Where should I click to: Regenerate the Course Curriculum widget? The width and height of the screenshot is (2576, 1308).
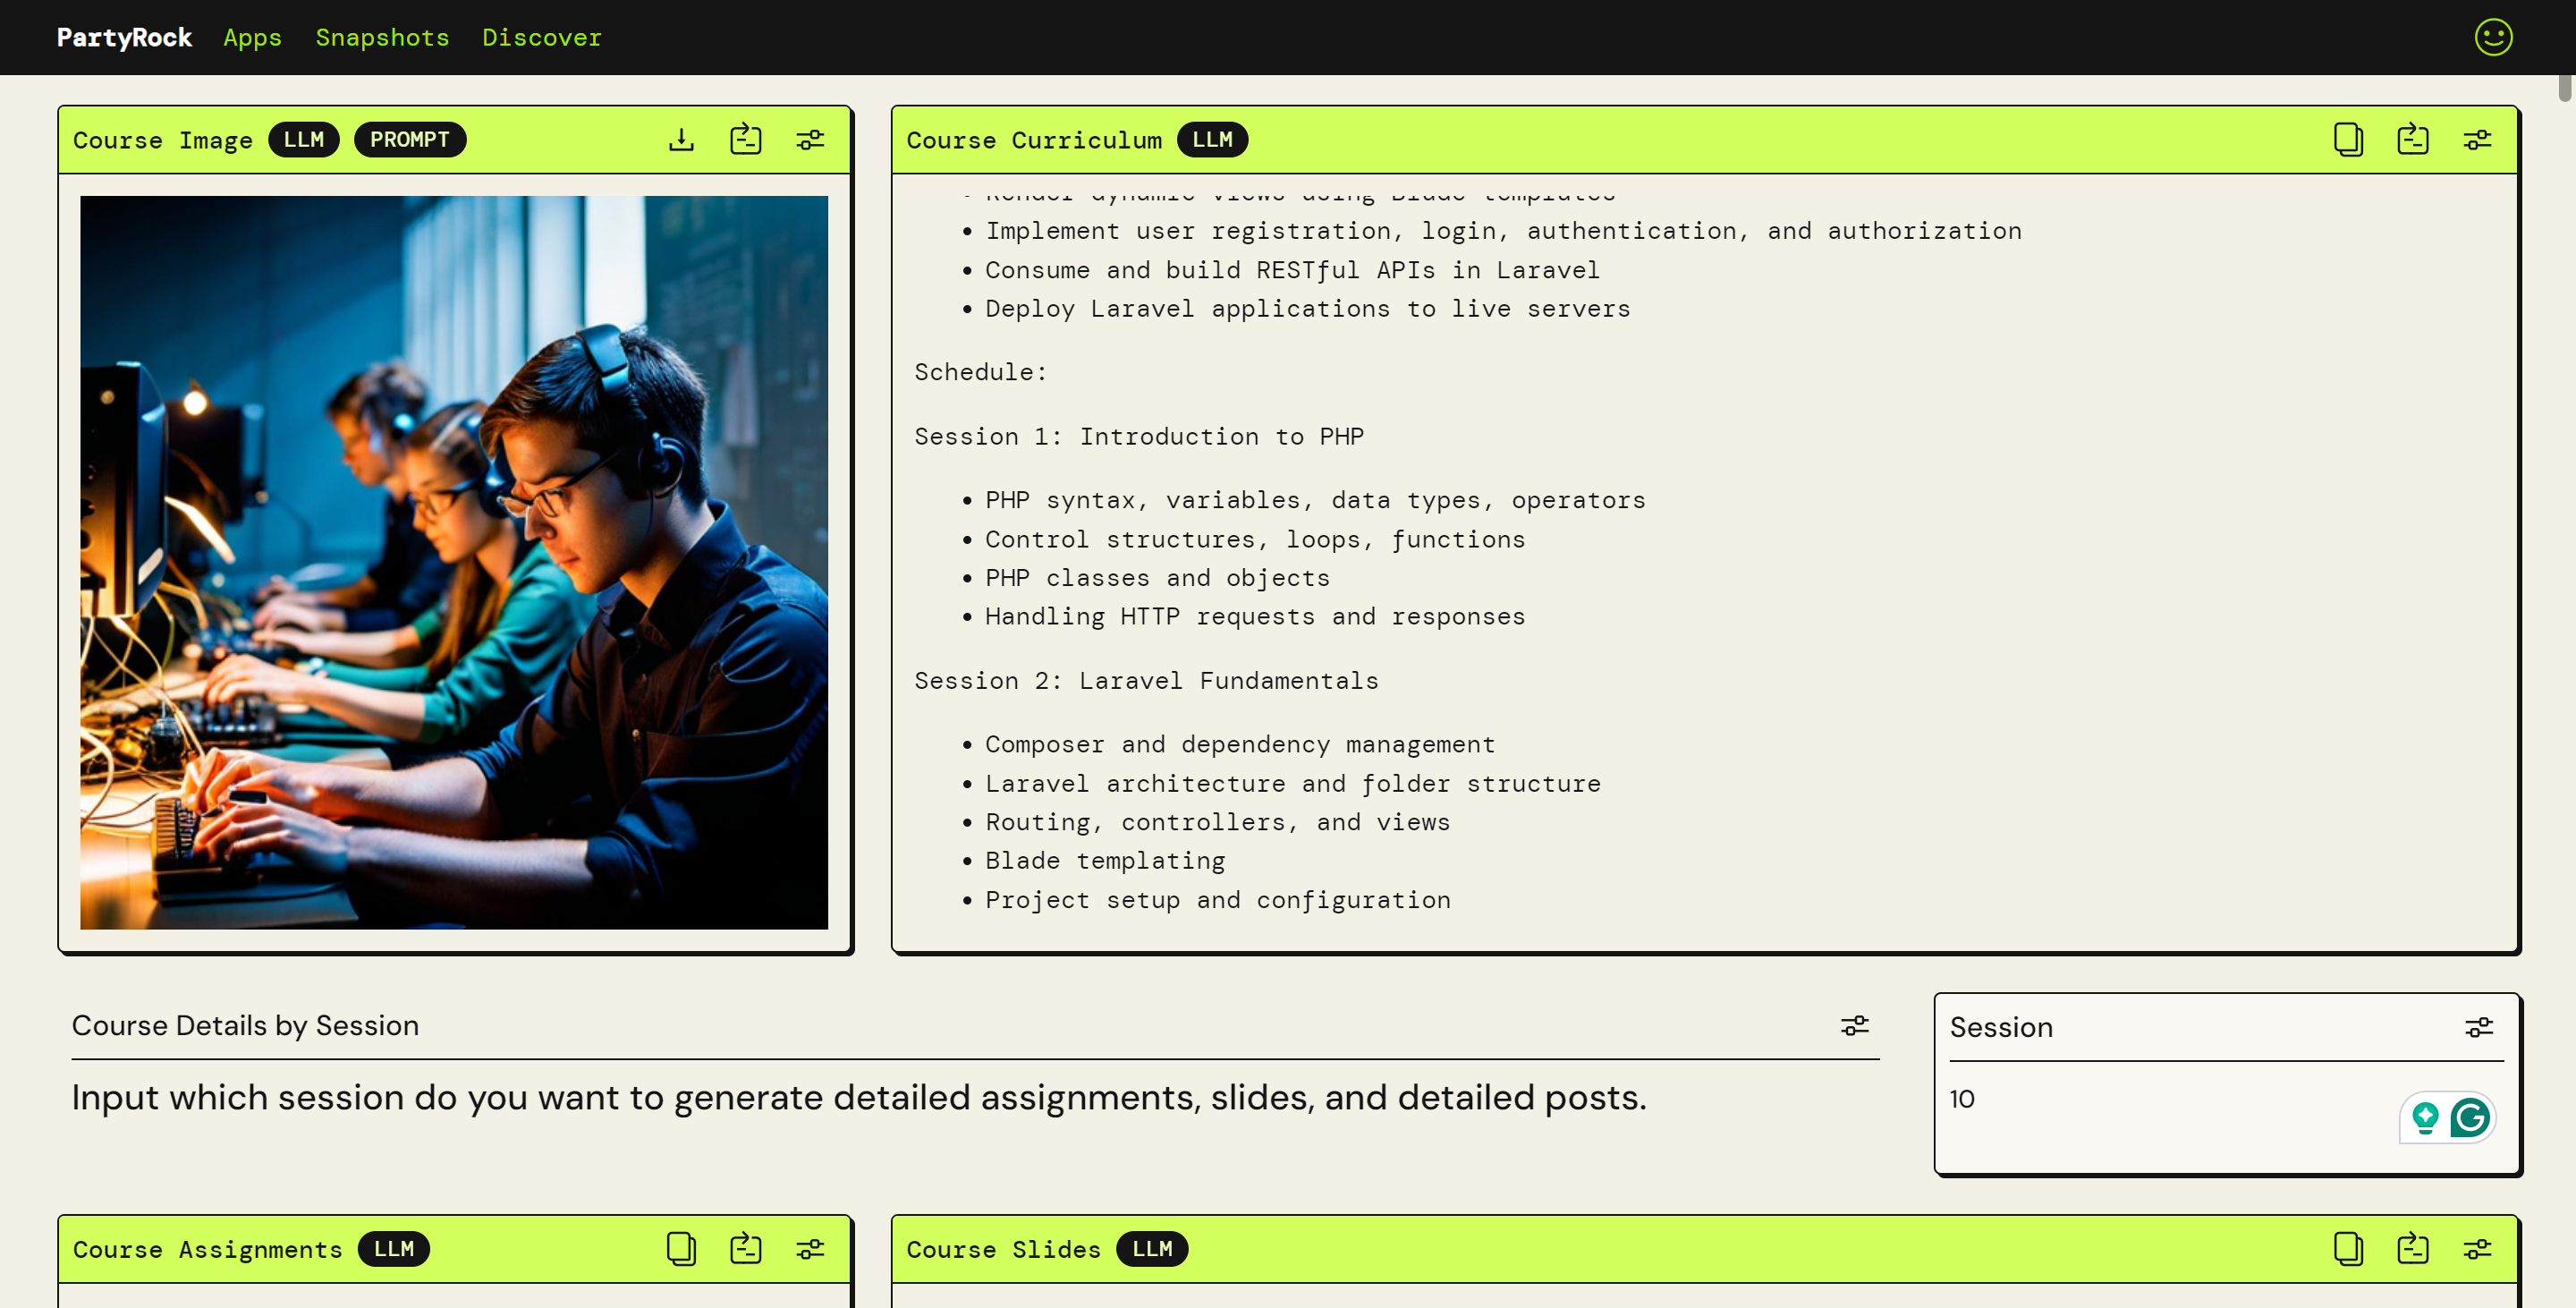coord(2412,139)
